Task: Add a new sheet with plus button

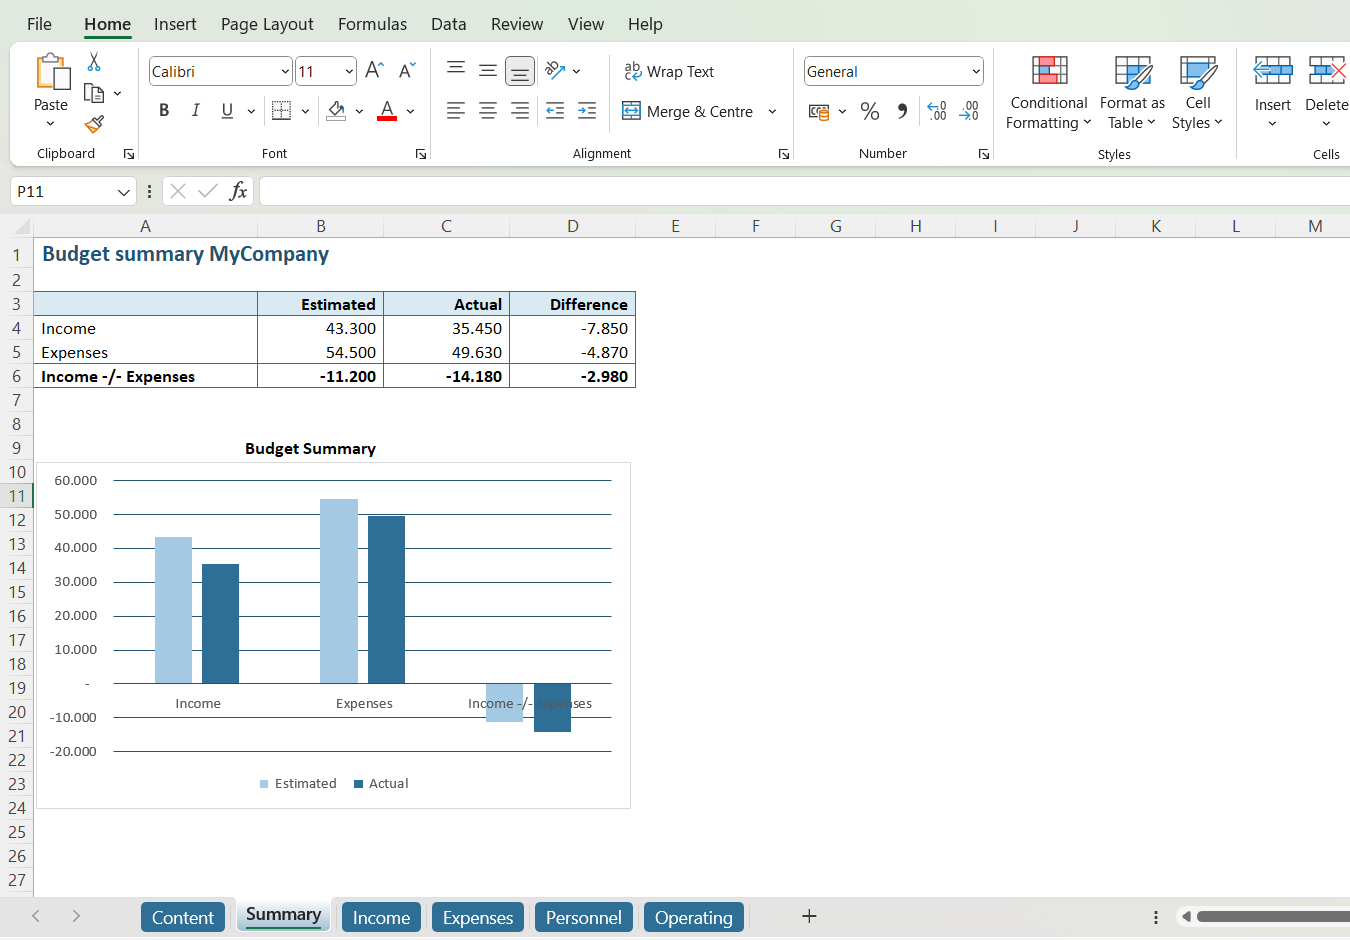Action: coord(810,916)
